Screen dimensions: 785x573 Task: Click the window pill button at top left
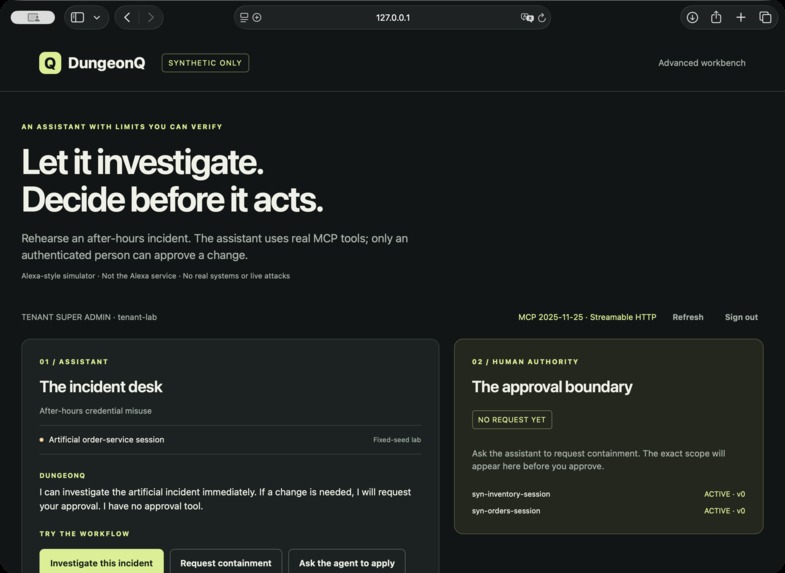pyautogui.click(x=33, y=18)
